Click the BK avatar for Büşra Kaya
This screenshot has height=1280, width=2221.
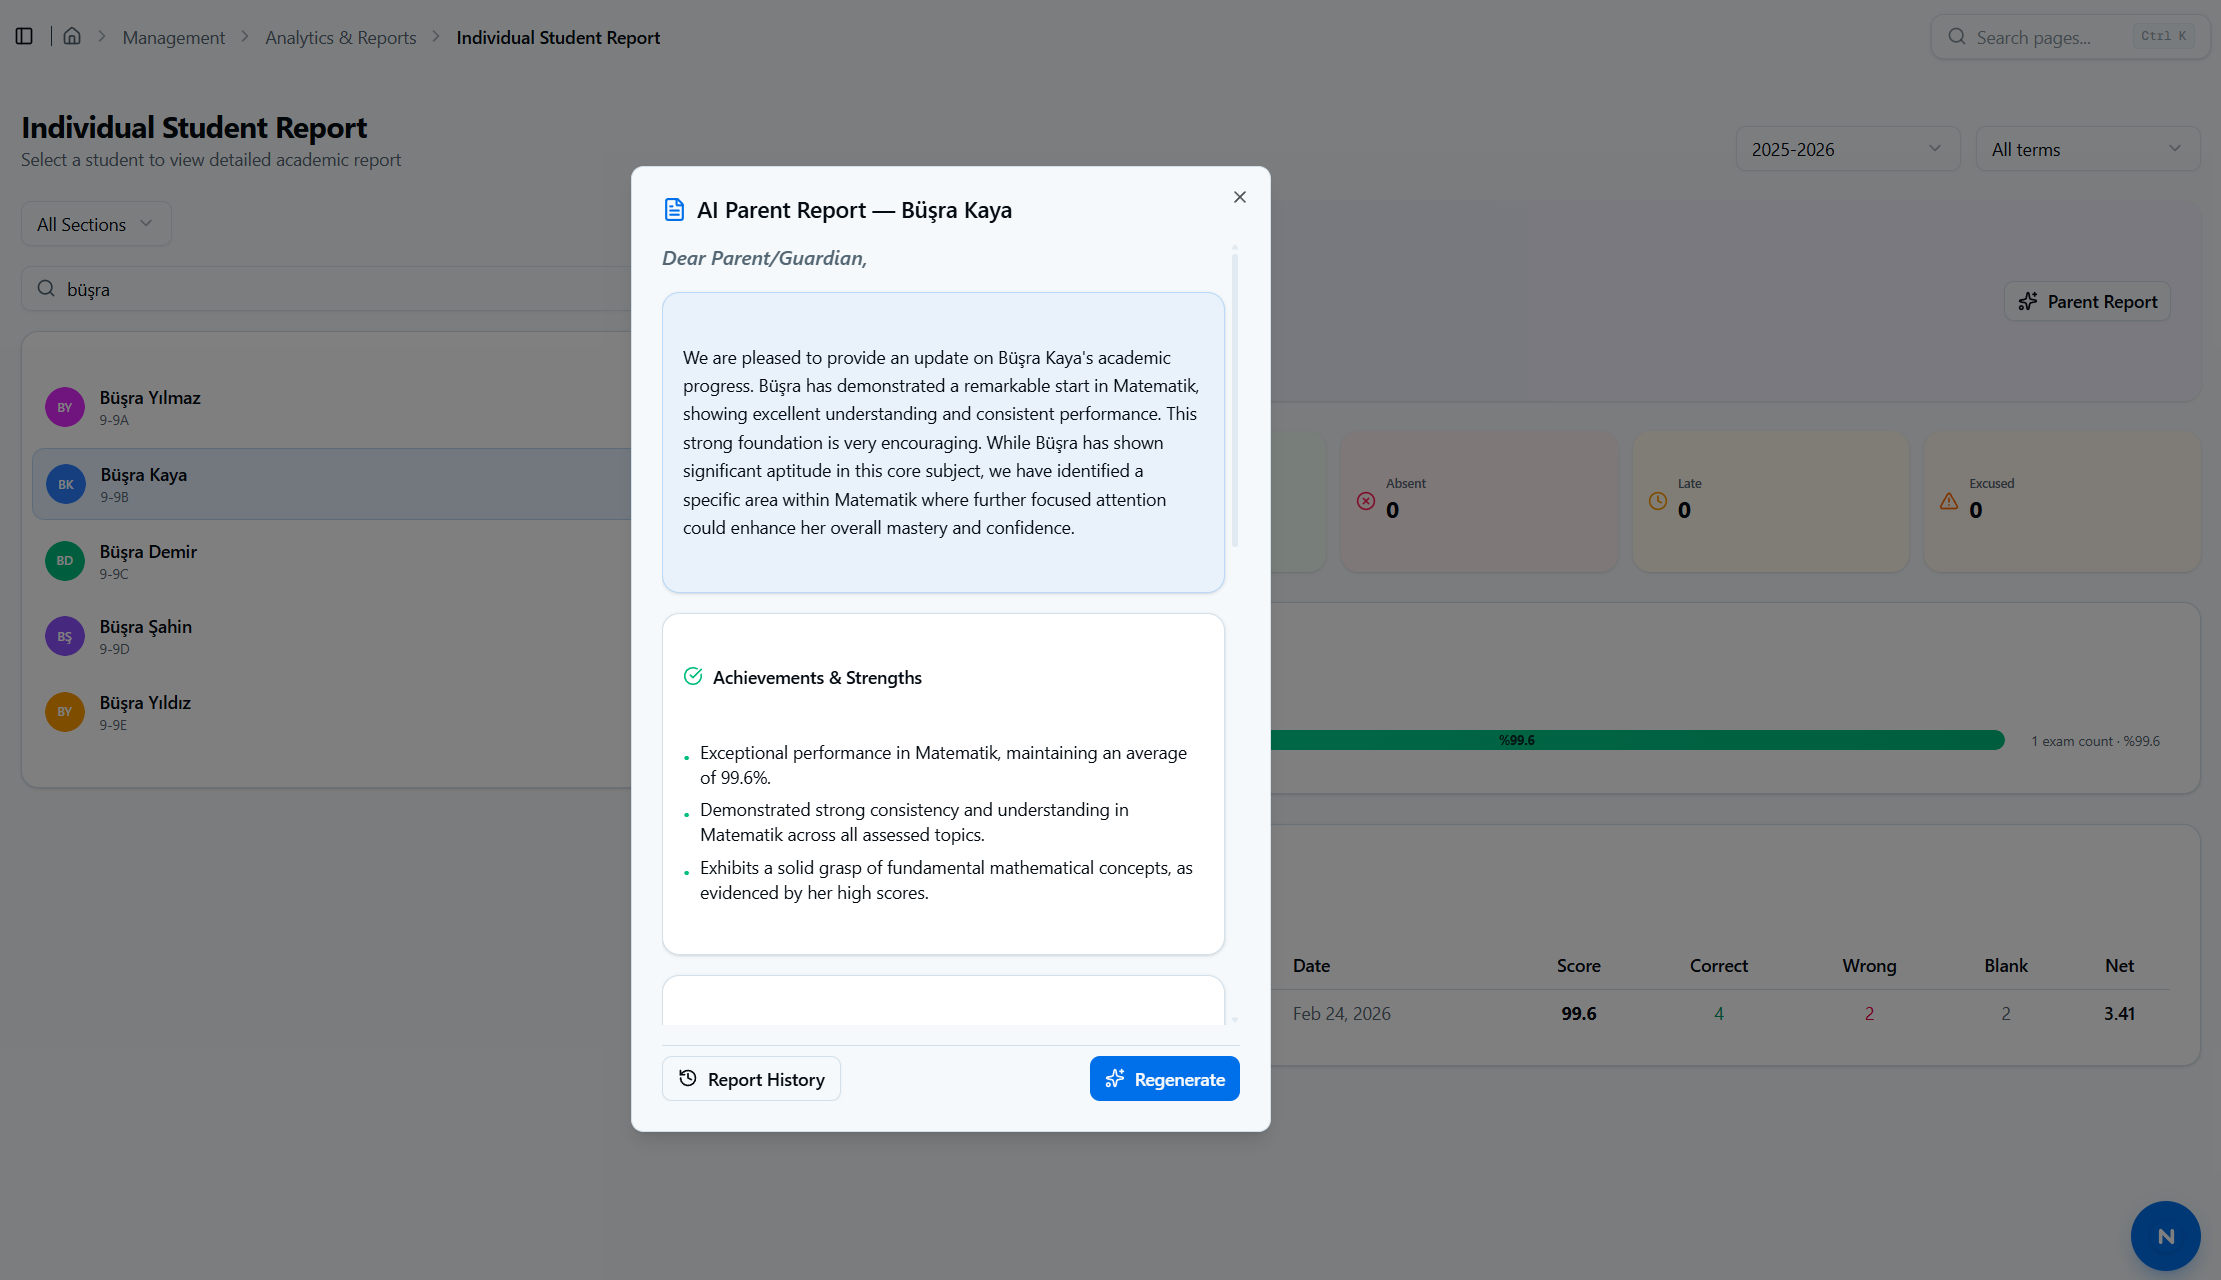click(x=66, y=484)
